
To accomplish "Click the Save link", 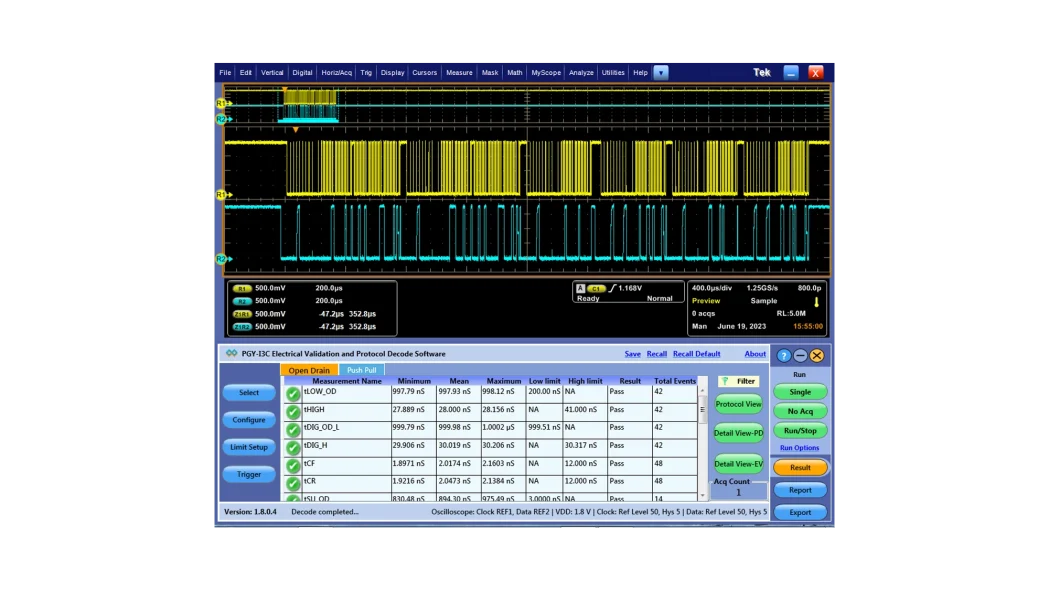I will pyautogui.click(x=632, y=354).
